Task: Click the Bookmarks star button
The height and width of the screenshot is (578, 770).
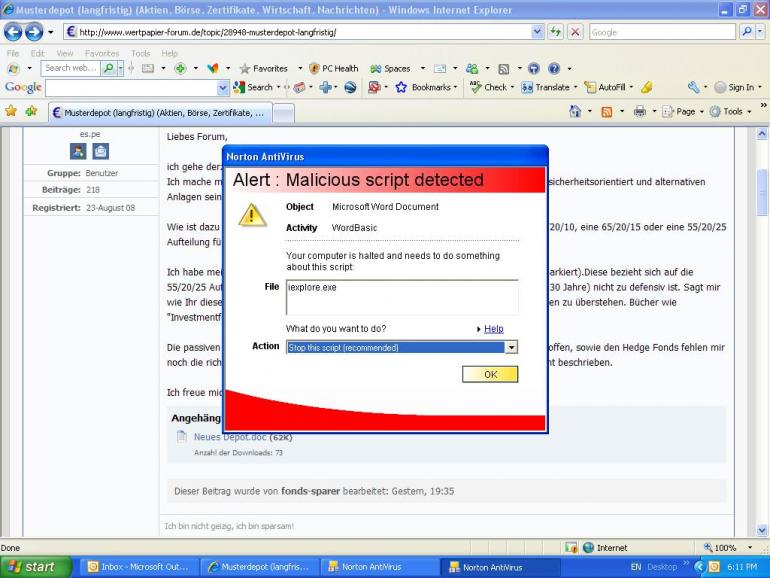Action: pyautogui.click(x=424, y=87)
